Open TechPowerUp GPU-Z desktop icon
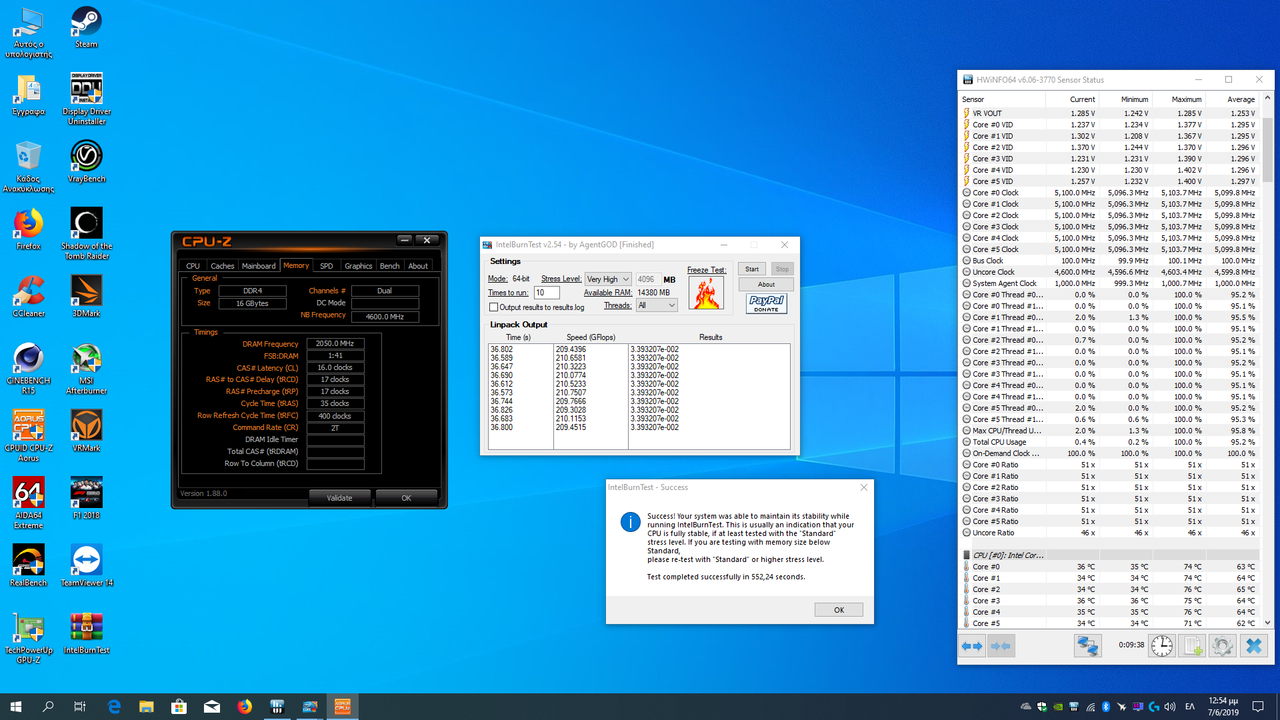The width and height of the screenshot is (1280, 720). [28, 638]
